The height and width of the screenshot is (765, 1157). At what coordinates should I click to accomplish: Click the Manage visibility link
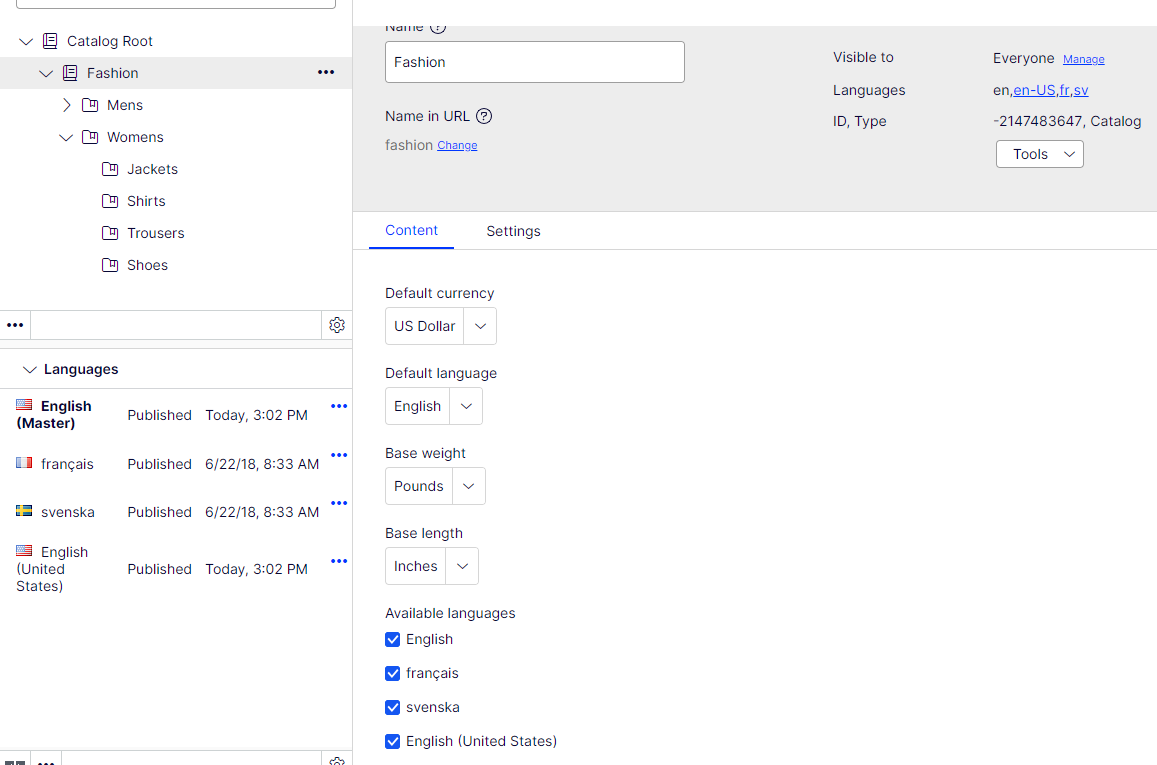tap(1083, 60)
